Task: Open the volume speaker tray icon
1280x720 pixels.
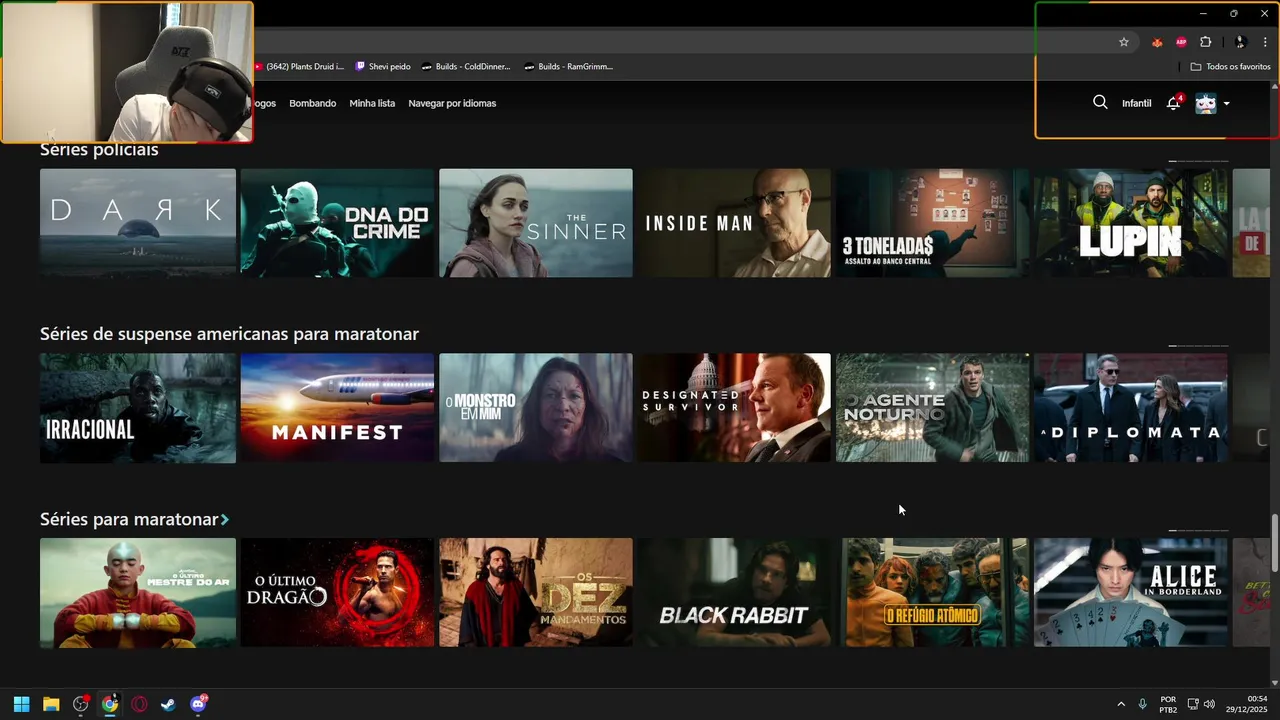Action: click(x=1209, y=704)
